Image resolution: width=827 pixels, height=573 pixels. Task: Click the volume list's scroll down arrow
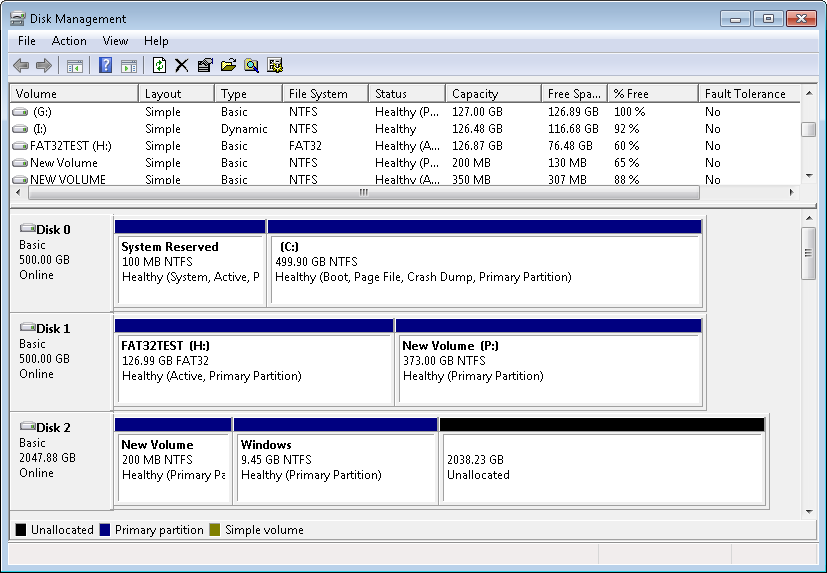tap(809, 175)
